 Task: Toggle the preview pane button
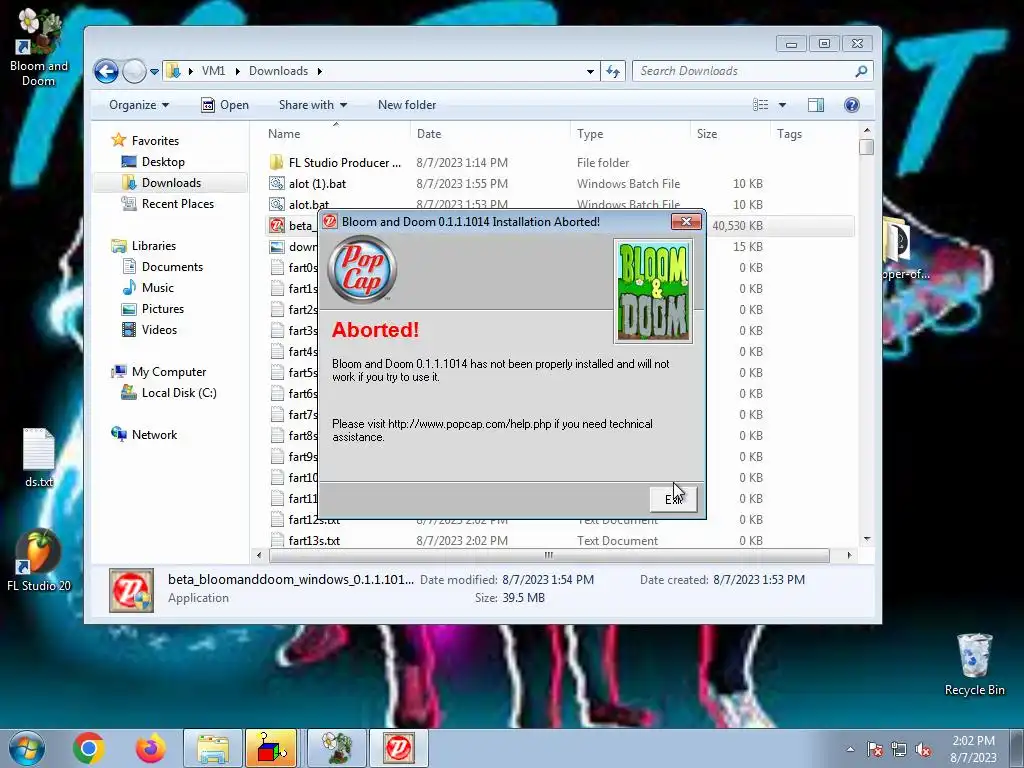(x=816, y=105)
